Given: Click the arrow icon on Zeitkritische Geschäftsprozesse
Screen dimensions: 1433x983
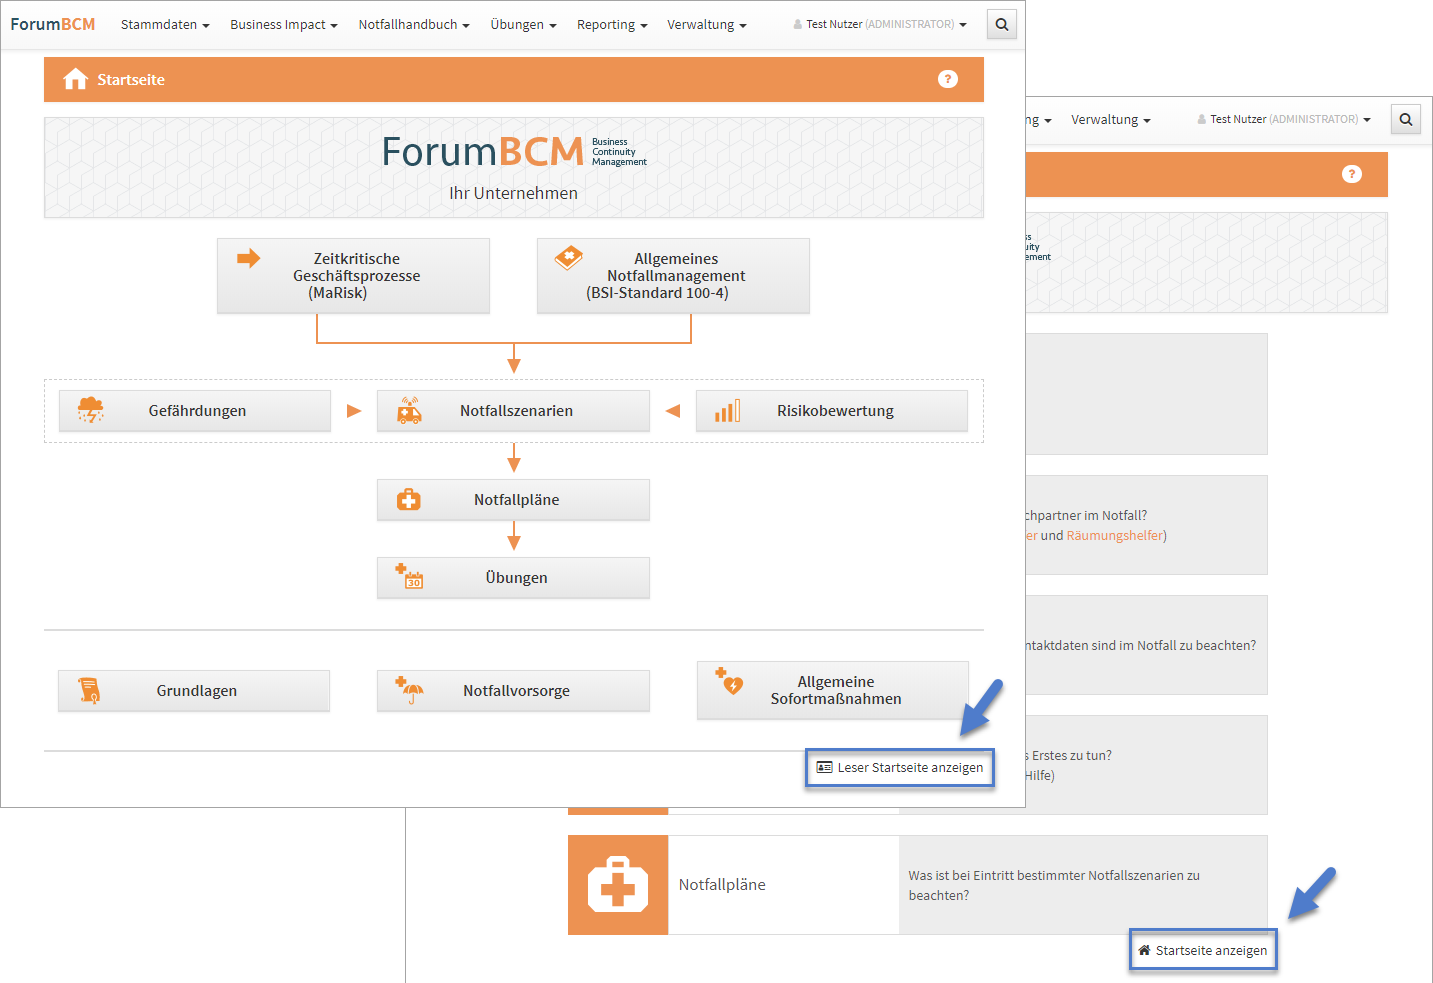Looking at the screenshot, I should 248,258.
